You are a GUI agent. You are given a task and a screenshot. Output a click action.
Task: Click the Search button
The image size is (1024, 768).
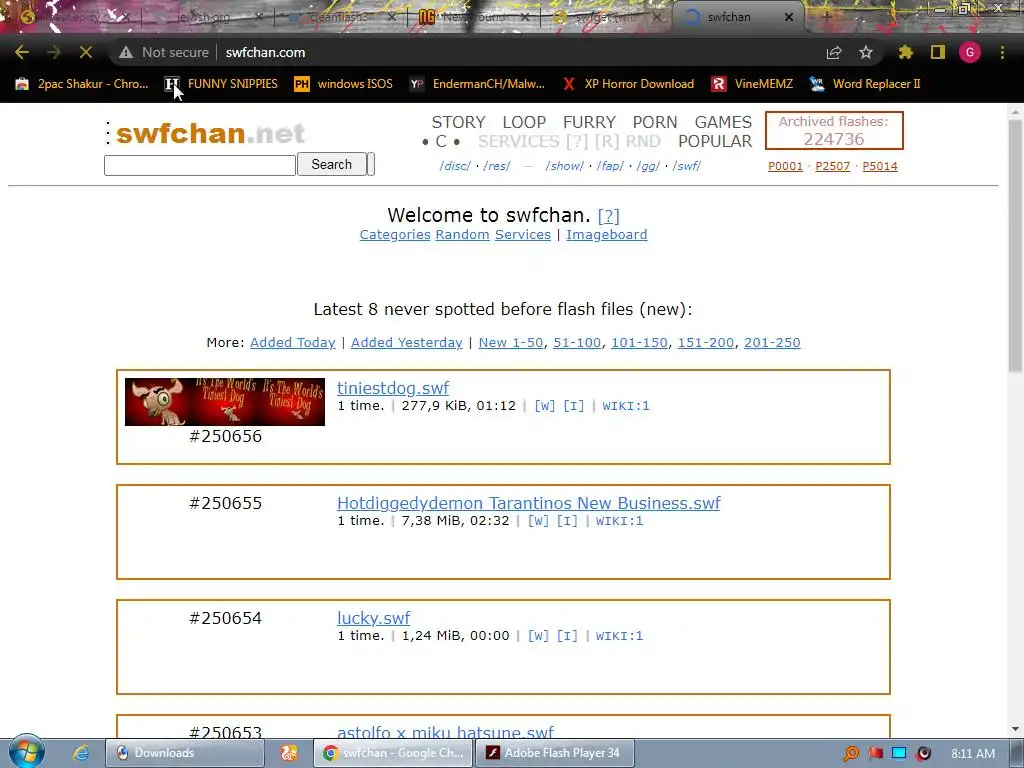[332, 165]
